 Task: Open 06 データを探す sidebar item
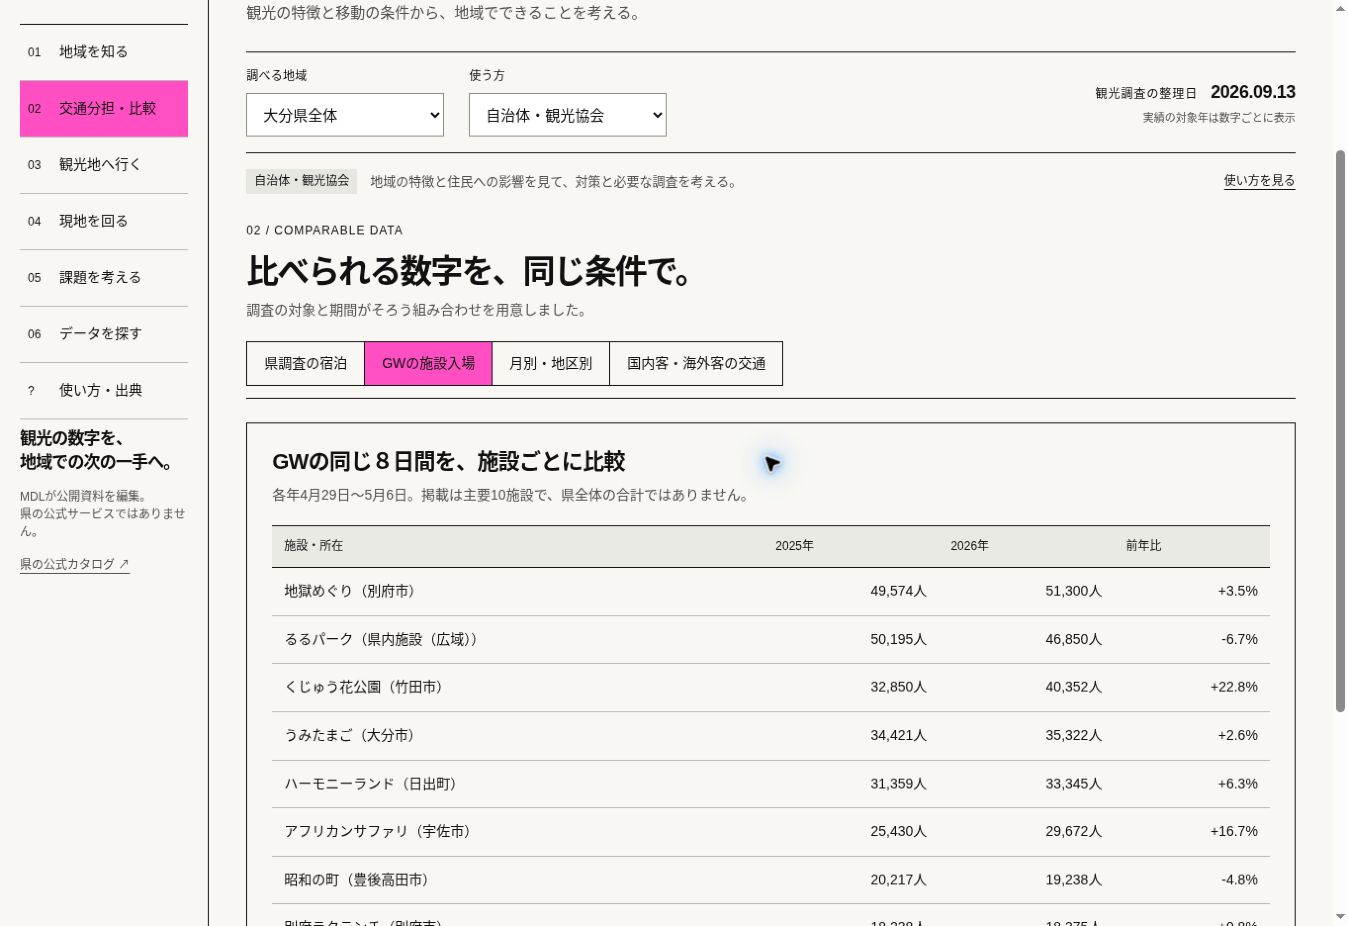click(104, 334)
